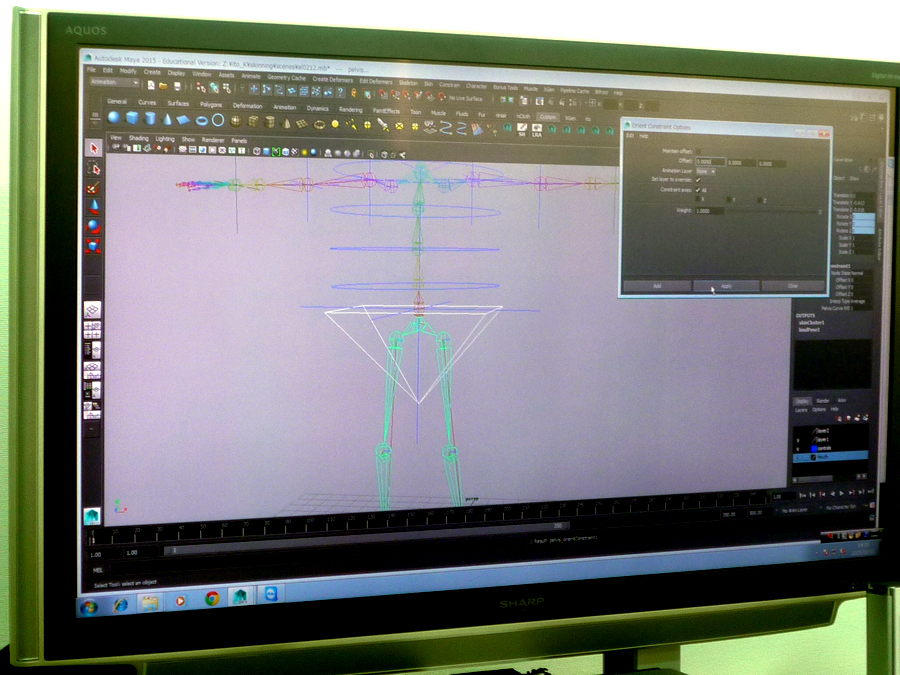The height and width of the screenshot is (675, 900).
Task: Click the Open Scene folder icon
Action: pos(164,86)
